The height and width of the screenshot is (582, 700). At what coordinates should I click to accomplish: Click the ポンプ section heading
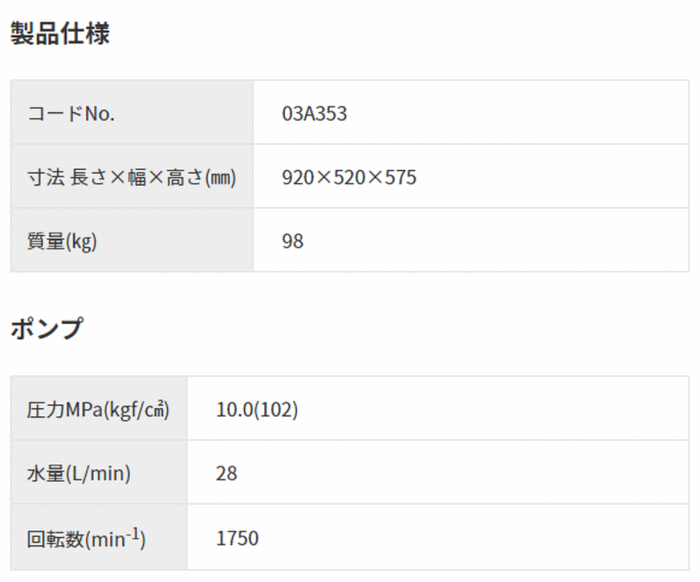click(x=47, y=329)
